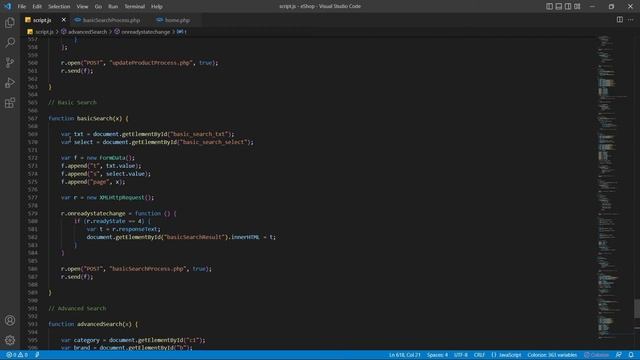Switch to the home.php tab
The width and height of the screenshot is (640, 360).
tap(177, 20)
